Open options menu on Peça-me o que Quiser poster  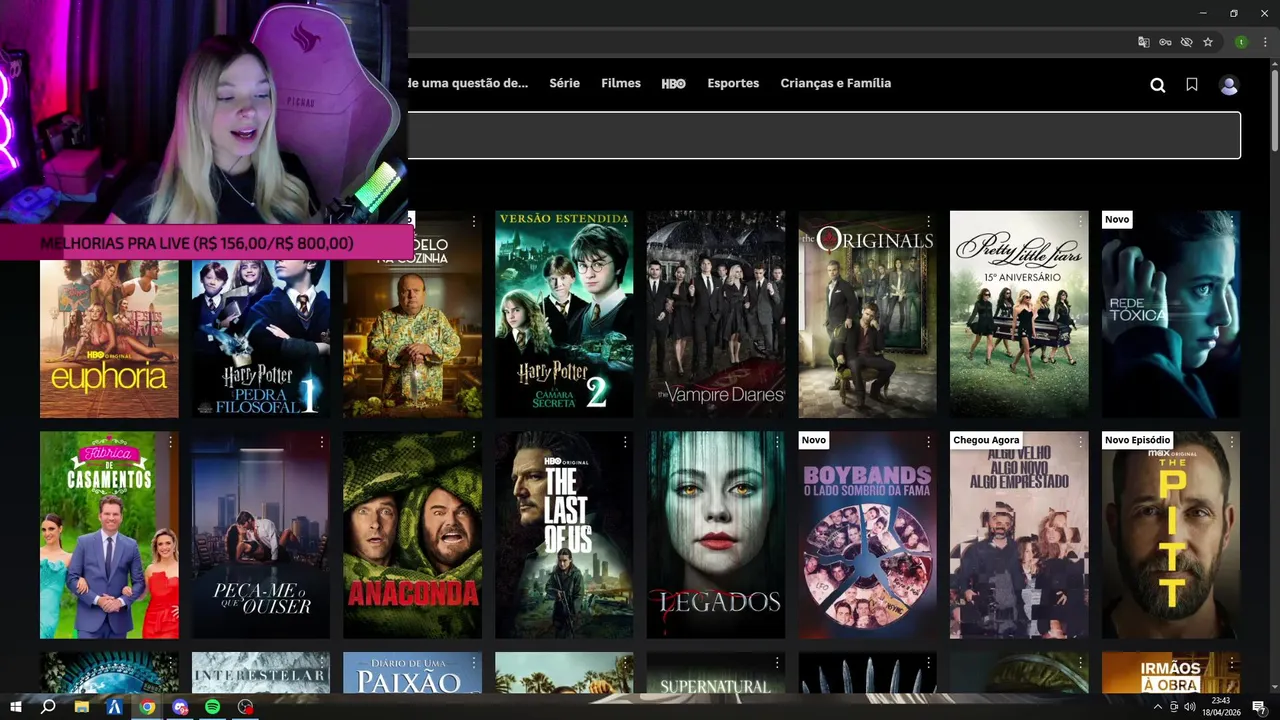[x=322, y=442]
